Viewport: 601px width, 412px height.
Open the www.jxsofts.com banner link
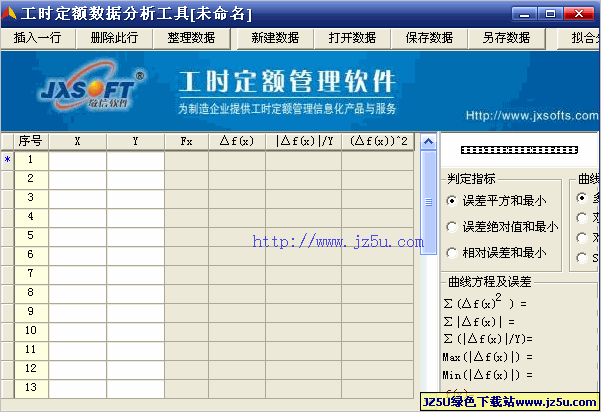click(532, 115)
